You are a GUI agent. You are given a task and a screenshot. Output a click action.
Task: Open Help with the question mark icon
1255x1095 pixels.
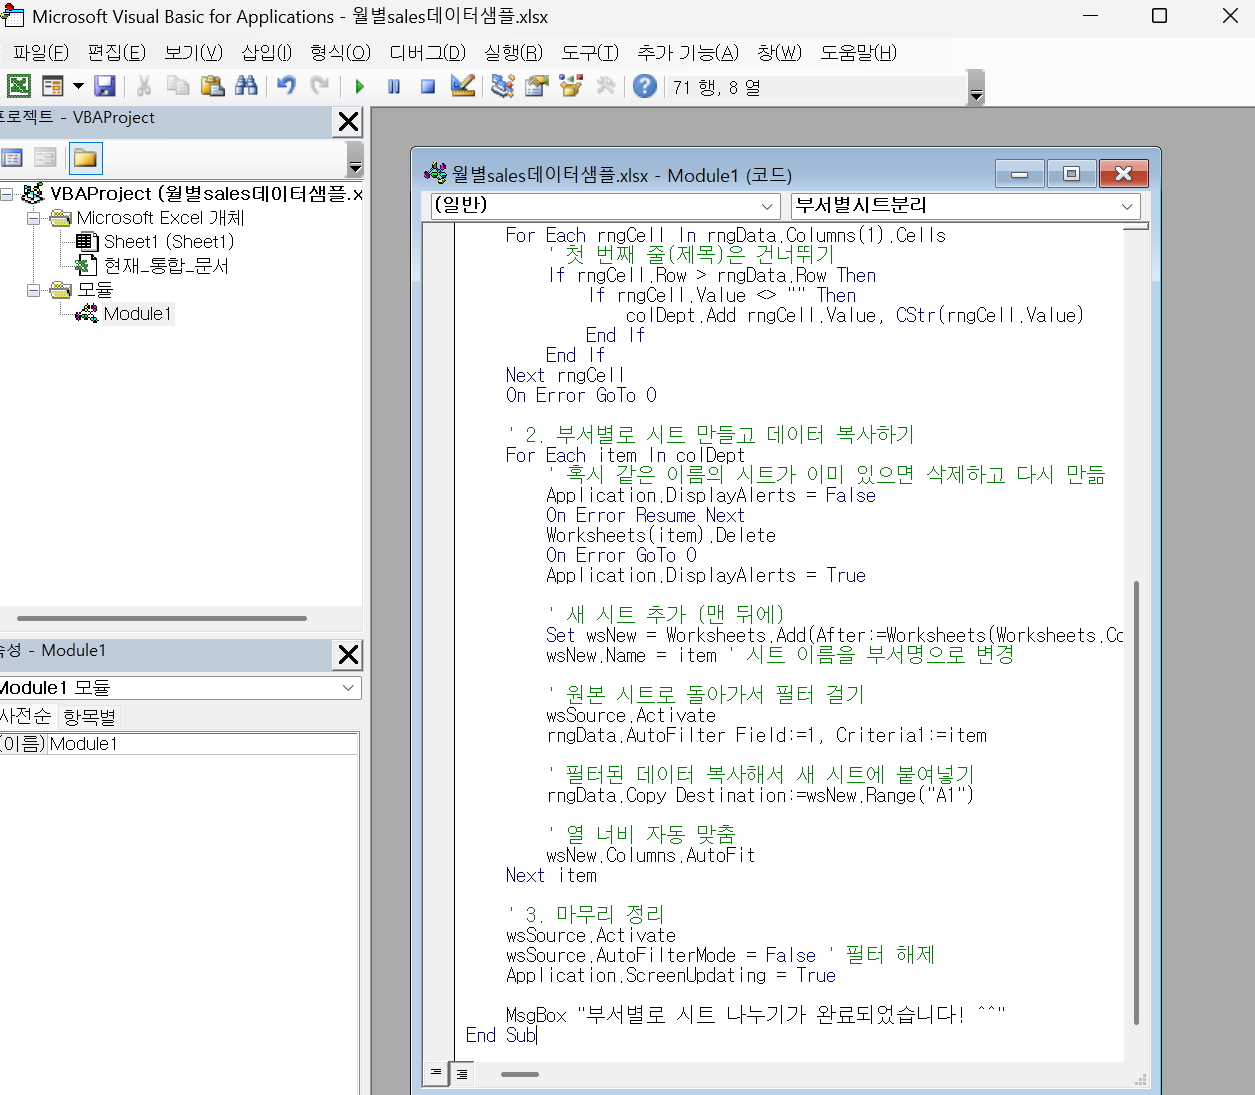(x=645, y=86)
